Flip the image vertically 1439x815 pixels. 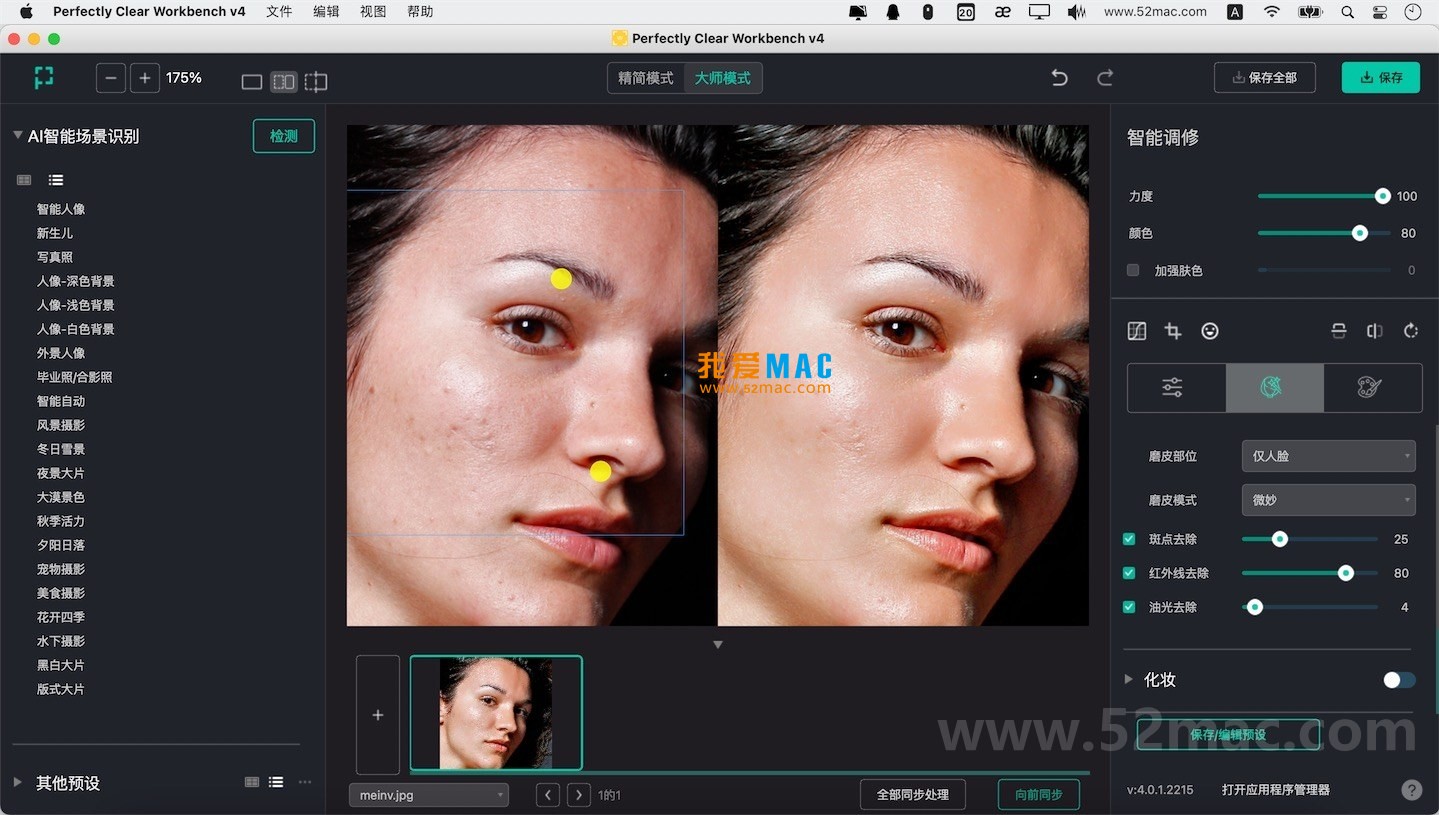coord(1339,331)
